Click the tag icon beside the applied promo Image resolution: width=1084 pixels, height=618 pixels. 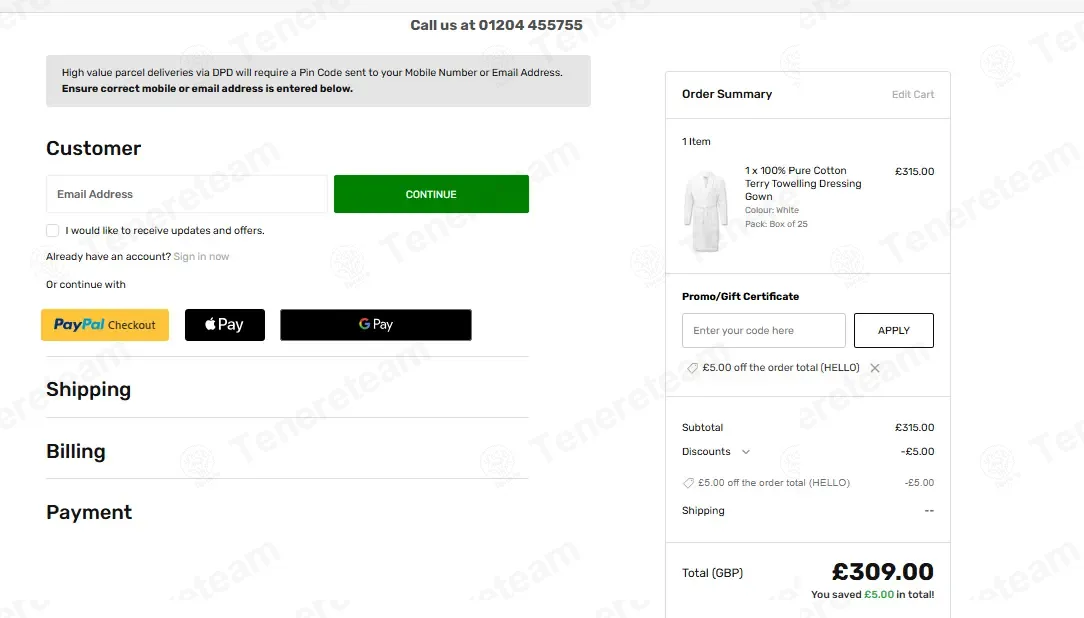(691, 368)
